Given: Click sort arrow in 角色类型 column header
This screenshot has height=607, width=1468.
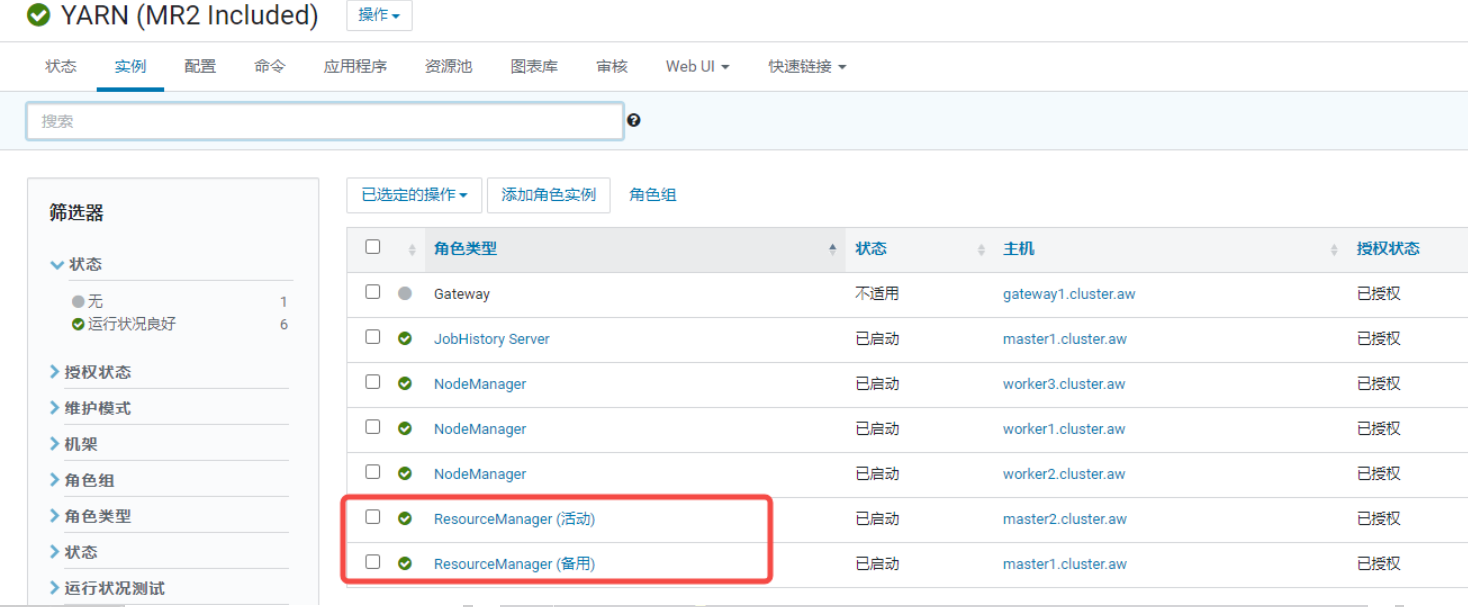Looking at the screenshot, I should [x=832, y=249].
